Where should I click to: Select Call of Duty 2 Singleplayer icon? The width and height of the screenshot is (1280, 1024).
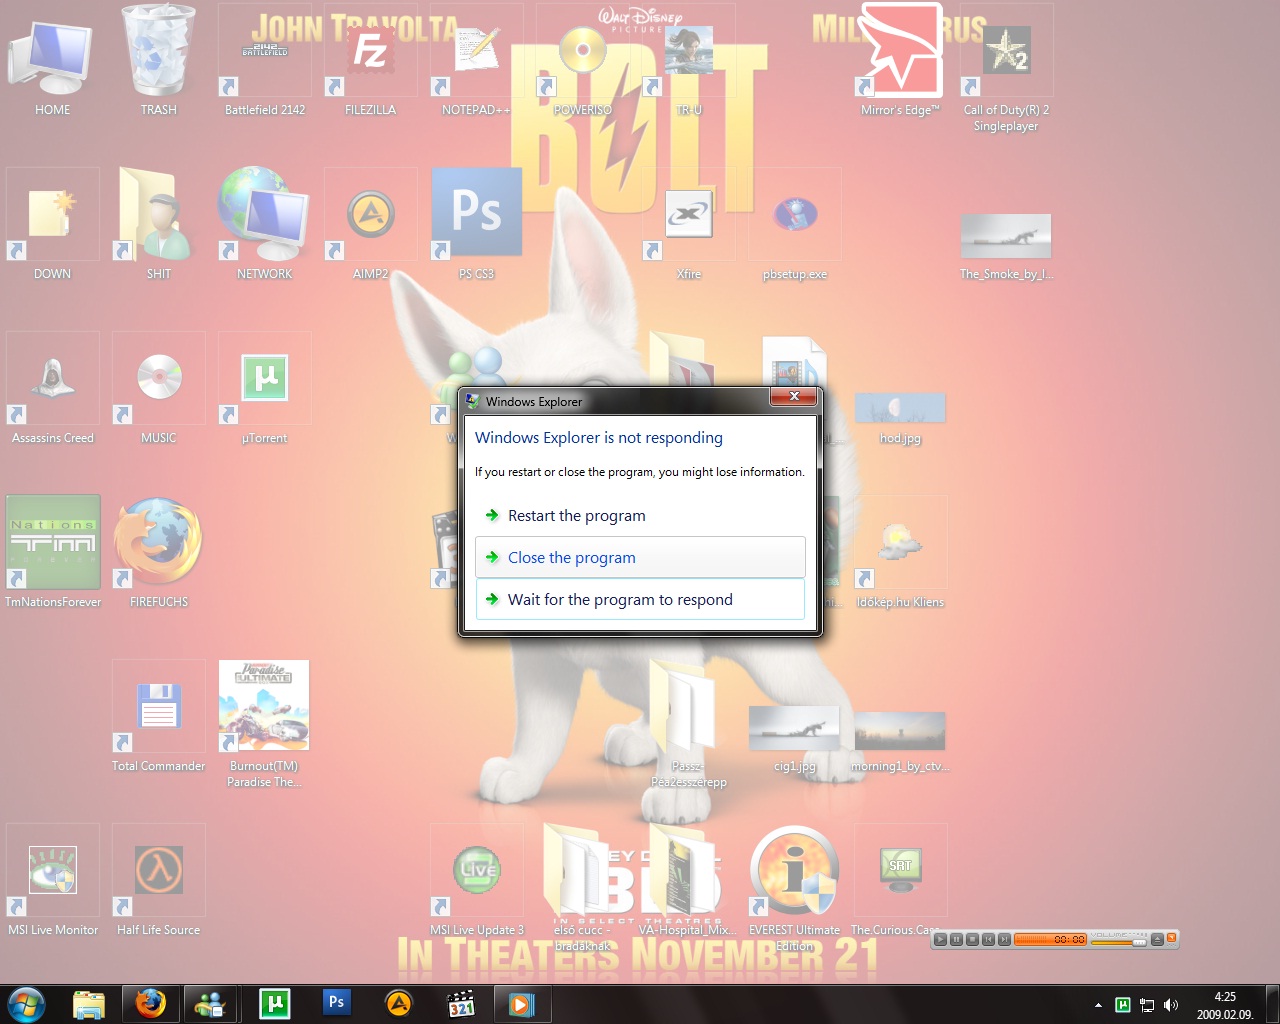[x=1006, y=70]
